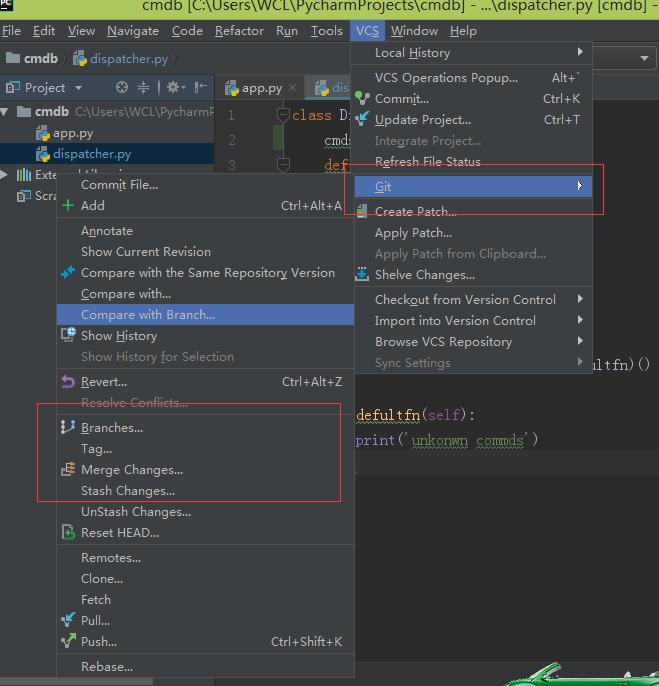
Task: Open the Window menu
Action: point(414,31)
